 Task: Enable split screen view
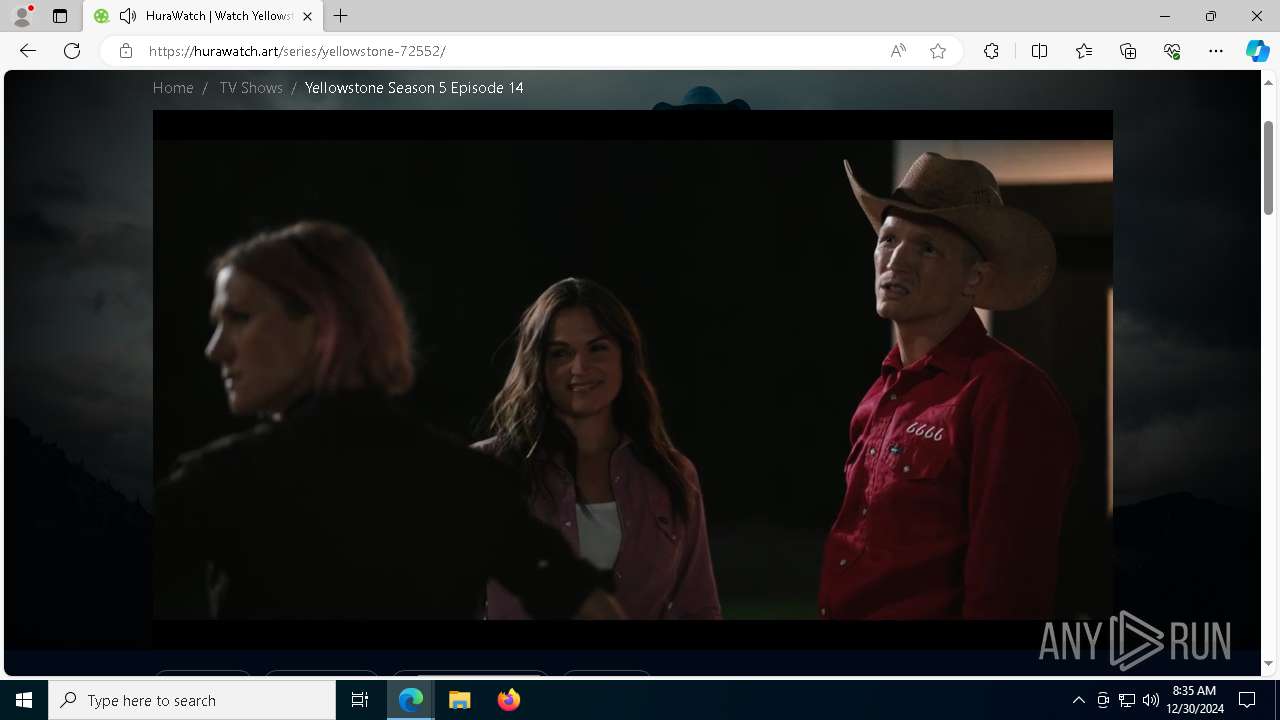(x=1039, y=51)
